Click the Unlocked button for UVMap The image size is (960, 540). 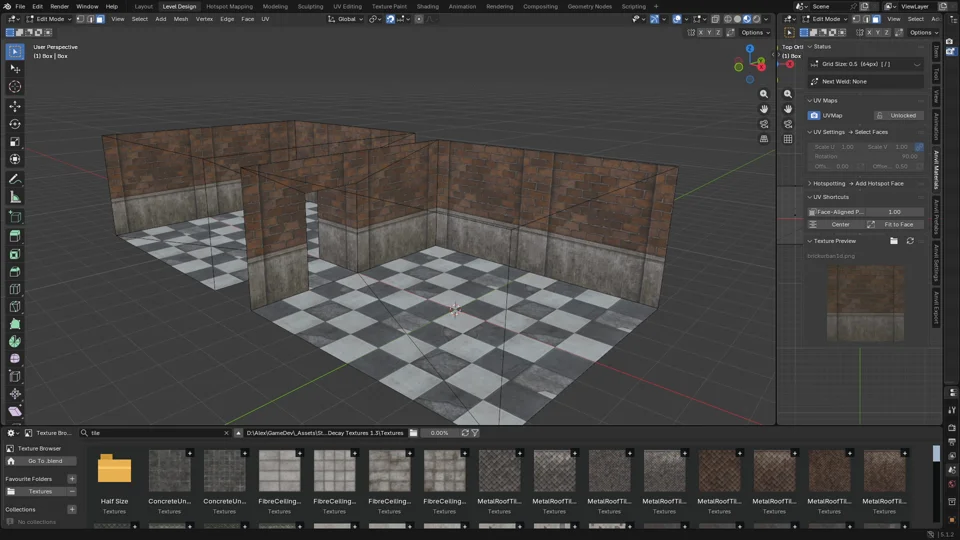point(898,116)
